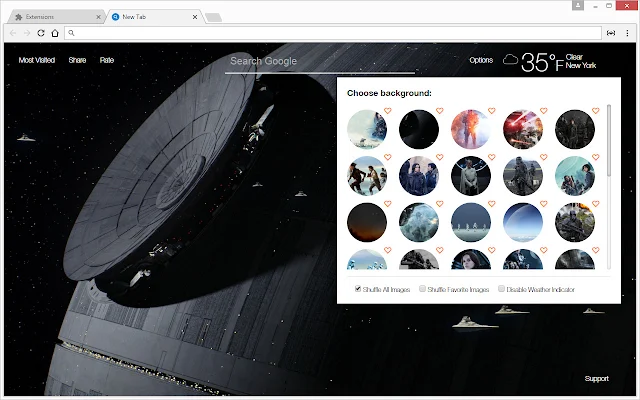Open the user profile icon in title bar
The width and height of the screenshot is (640, 400).
coord(578,5)
